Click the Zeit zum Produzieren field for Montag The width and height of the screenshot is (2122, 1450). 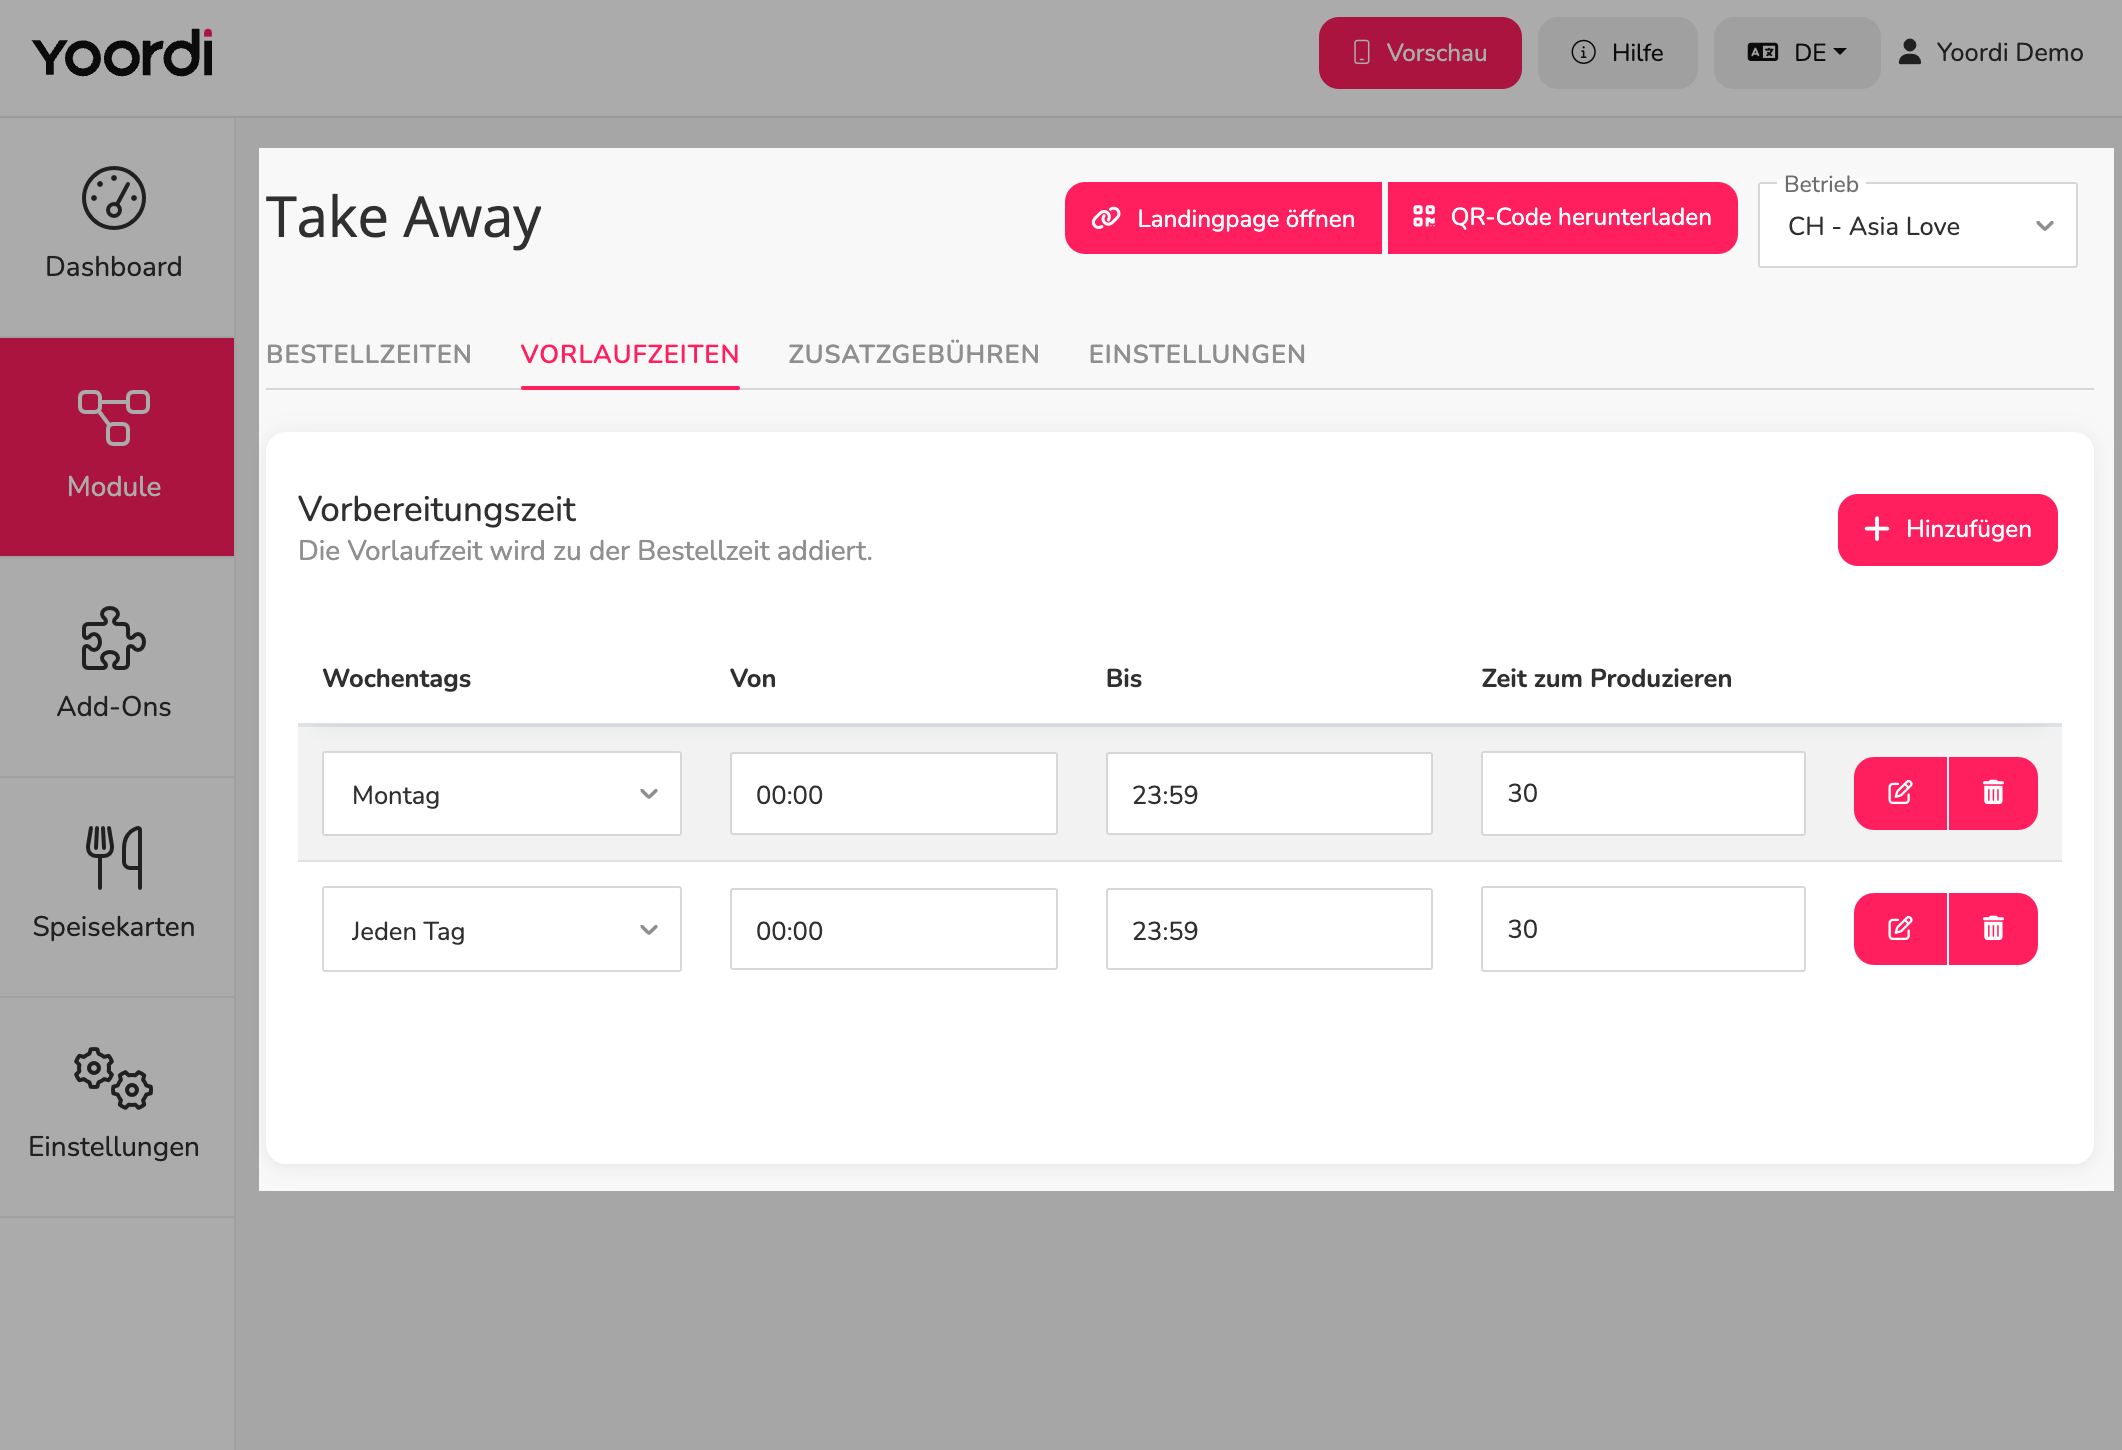(1643, 794)
